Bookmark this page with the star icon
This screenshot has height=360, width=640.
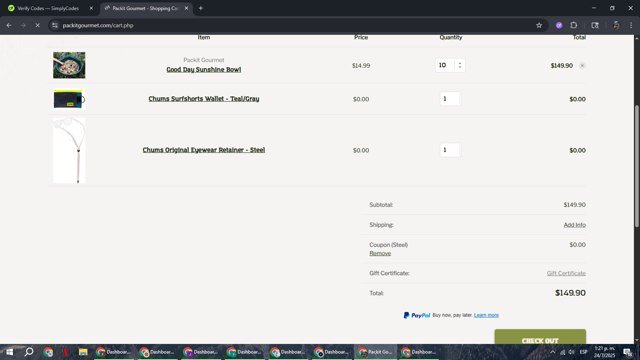pos(539,25)
